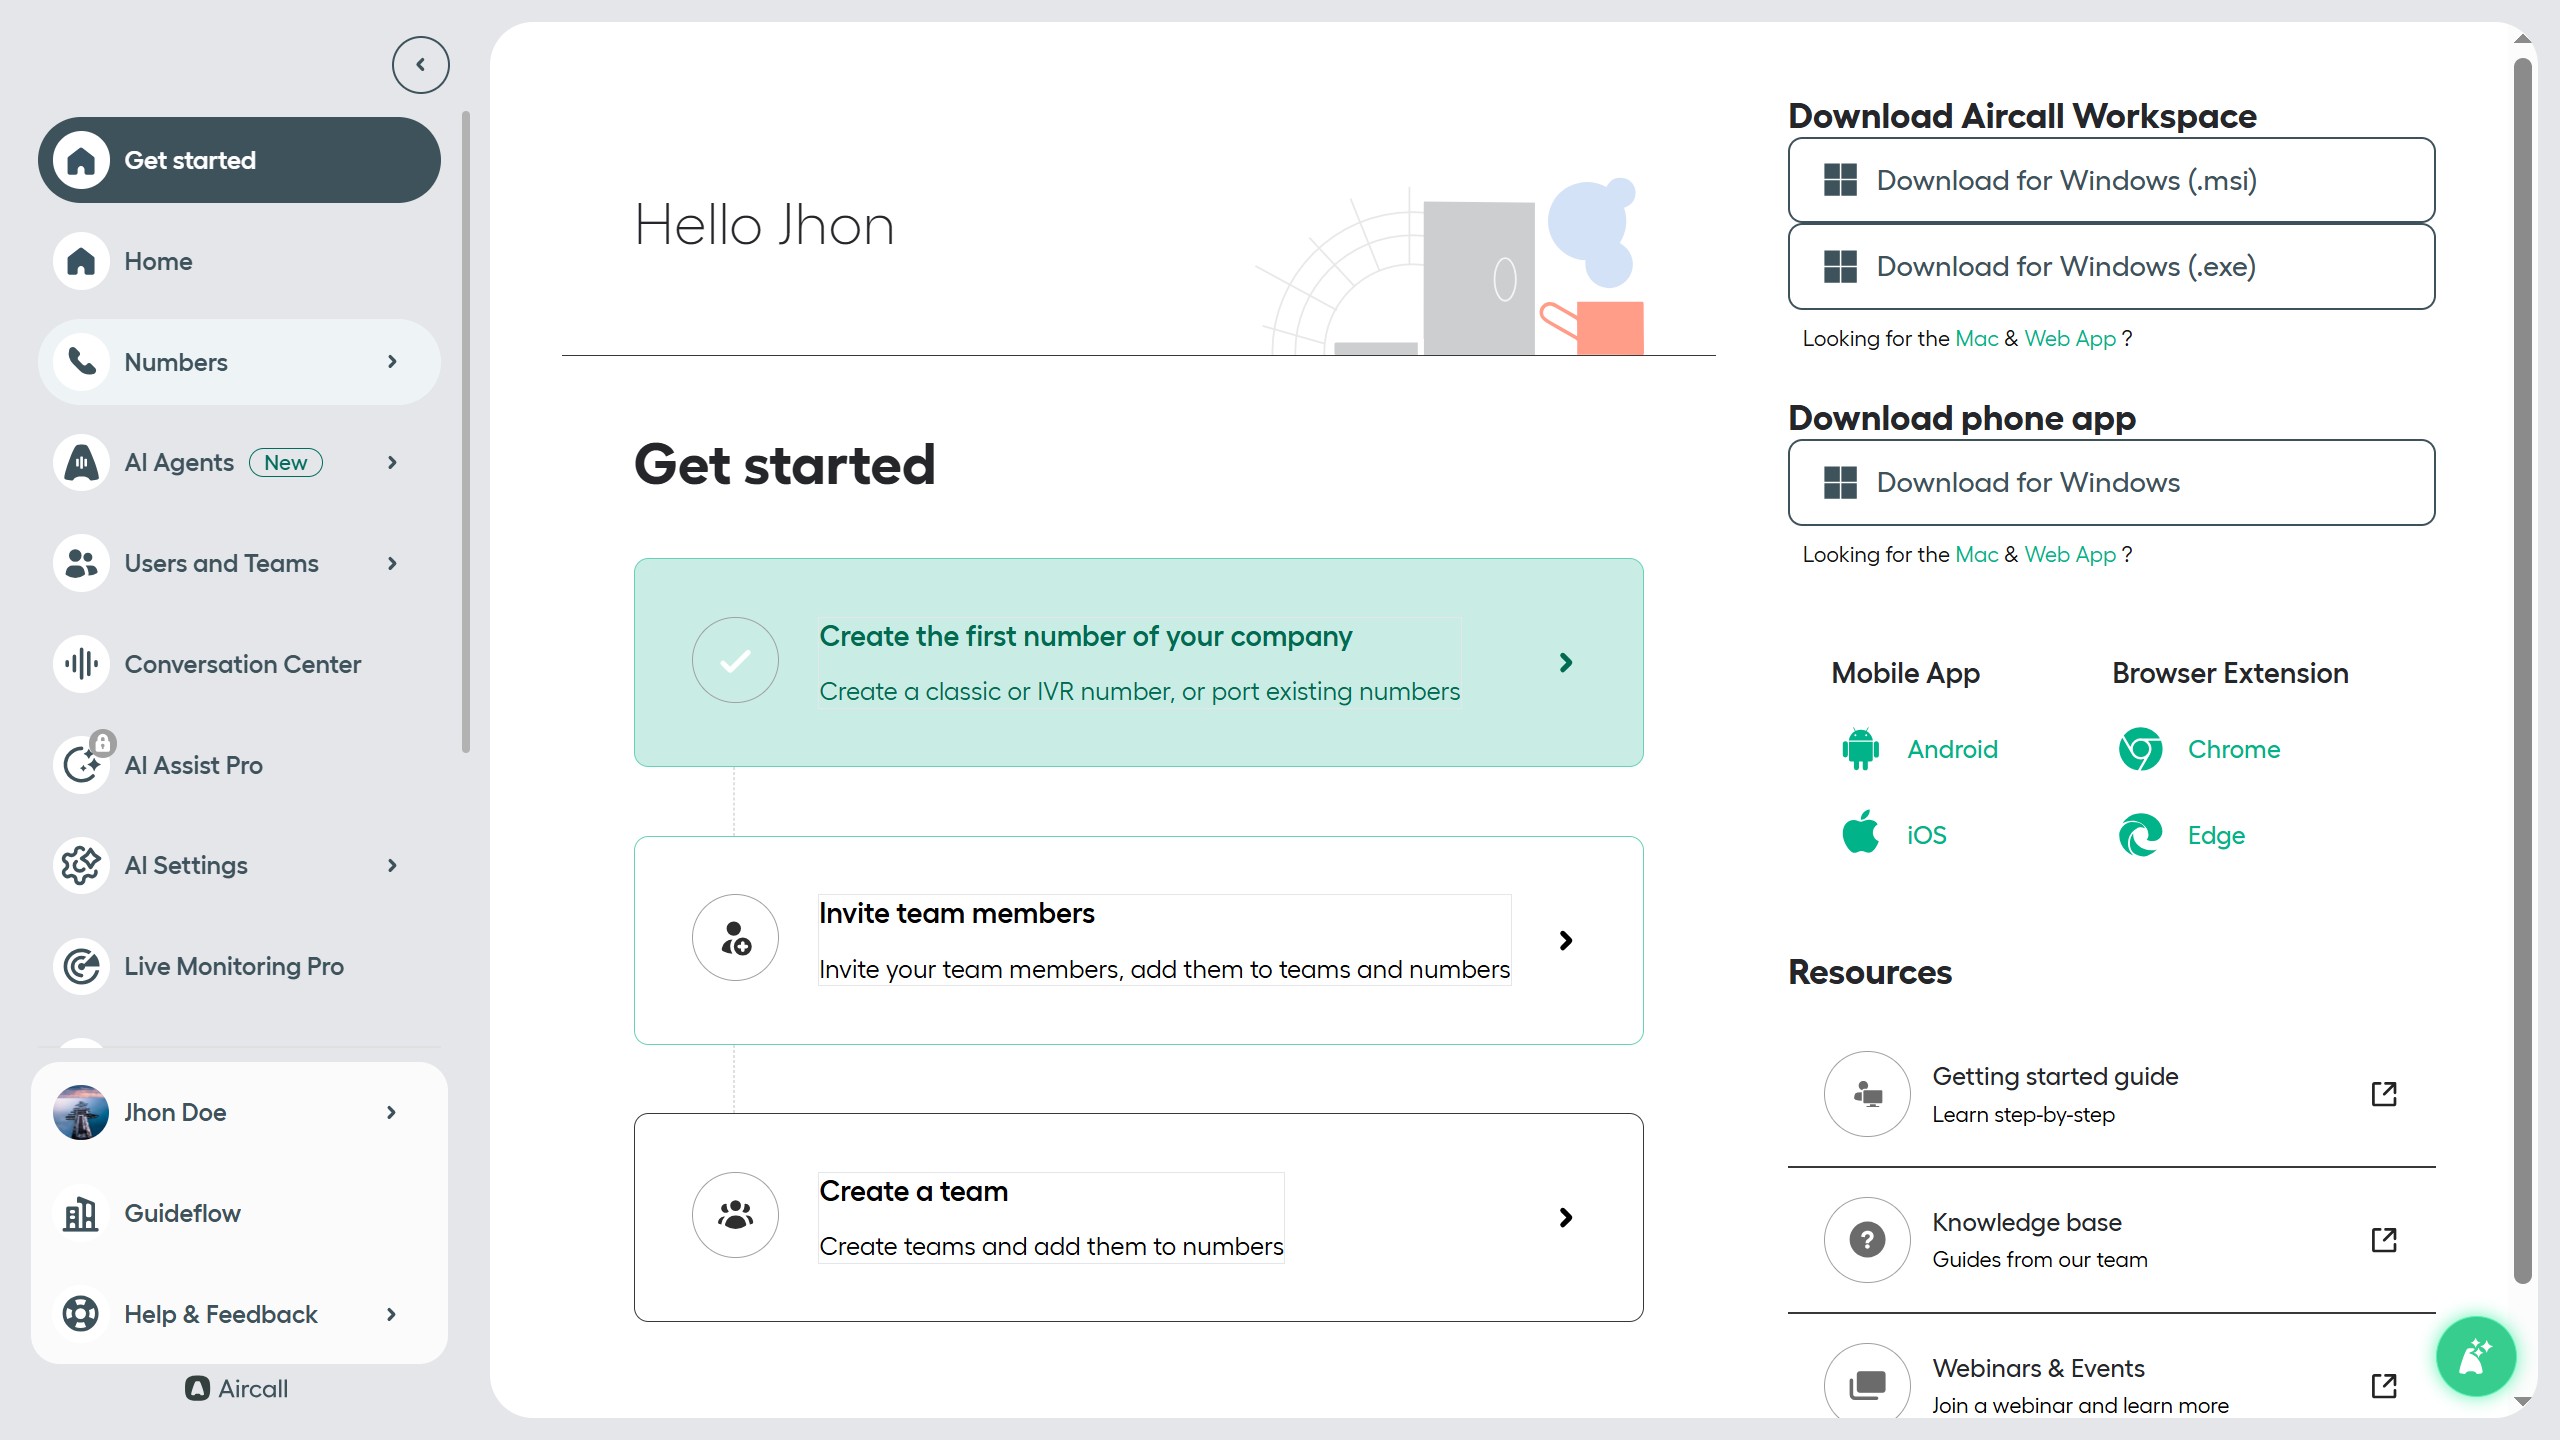
Task: Click the 'Webinars & Events' resource title
Action: 2038,1368
